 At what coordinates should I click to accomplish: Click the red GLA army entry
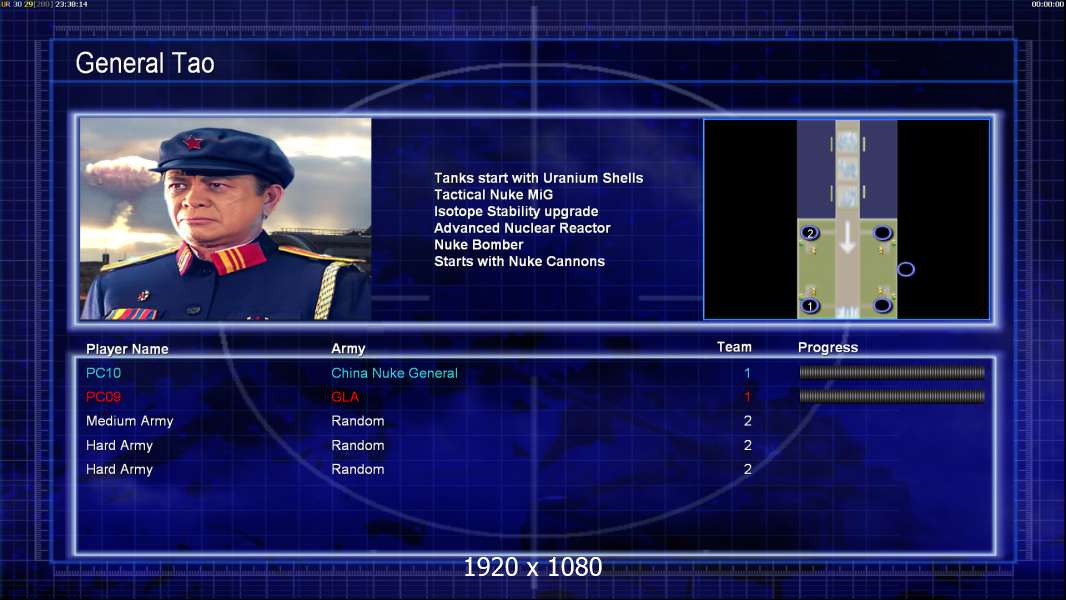(345, 397)
